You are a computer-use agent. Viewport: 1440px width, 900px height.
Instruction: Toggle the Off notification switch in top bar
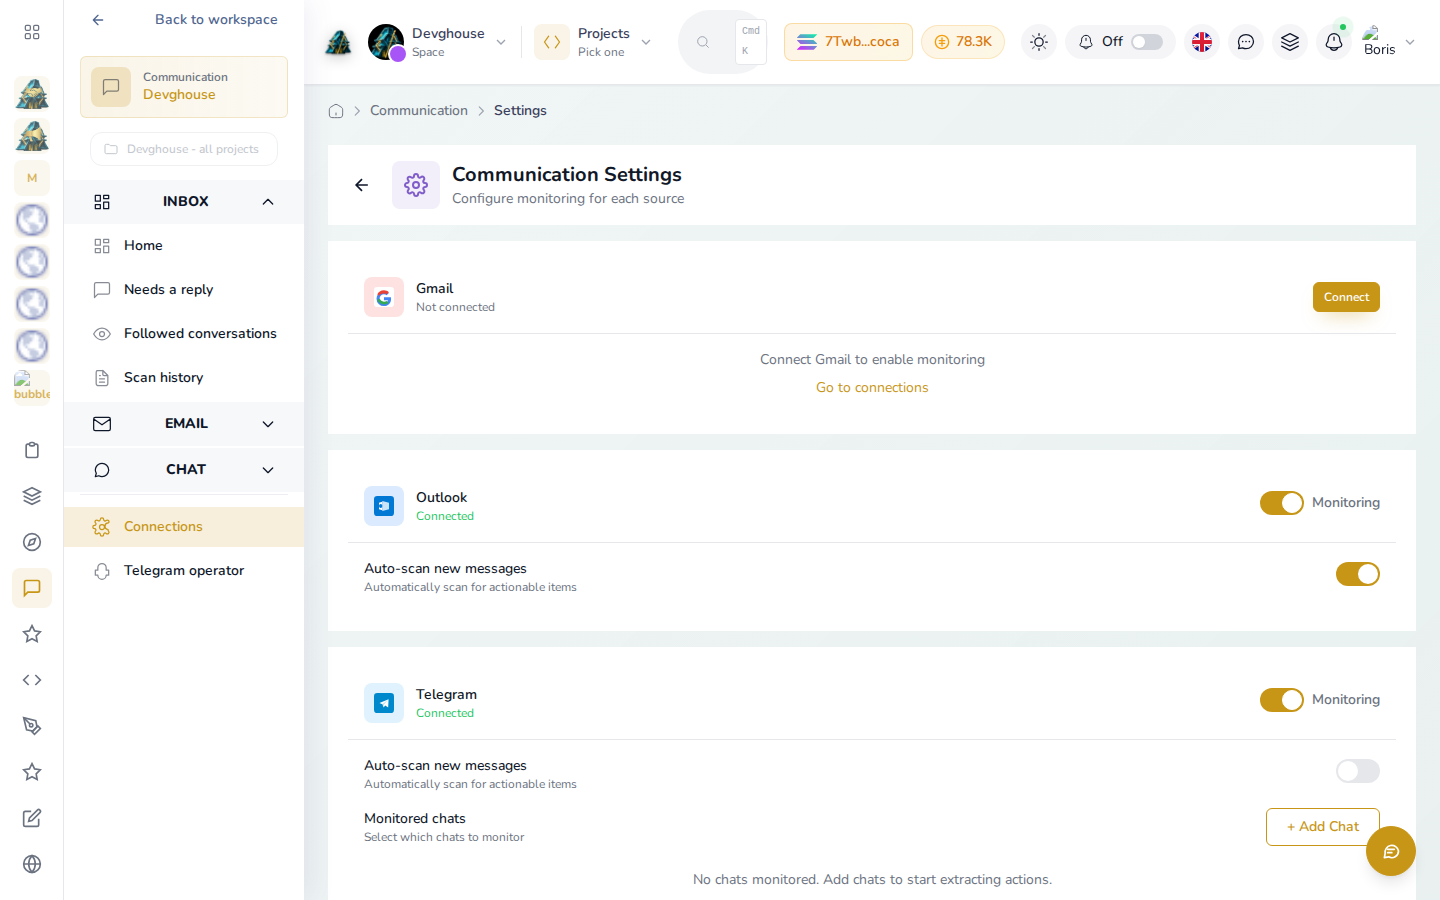pyautogui.click(x=1147, y=42)
